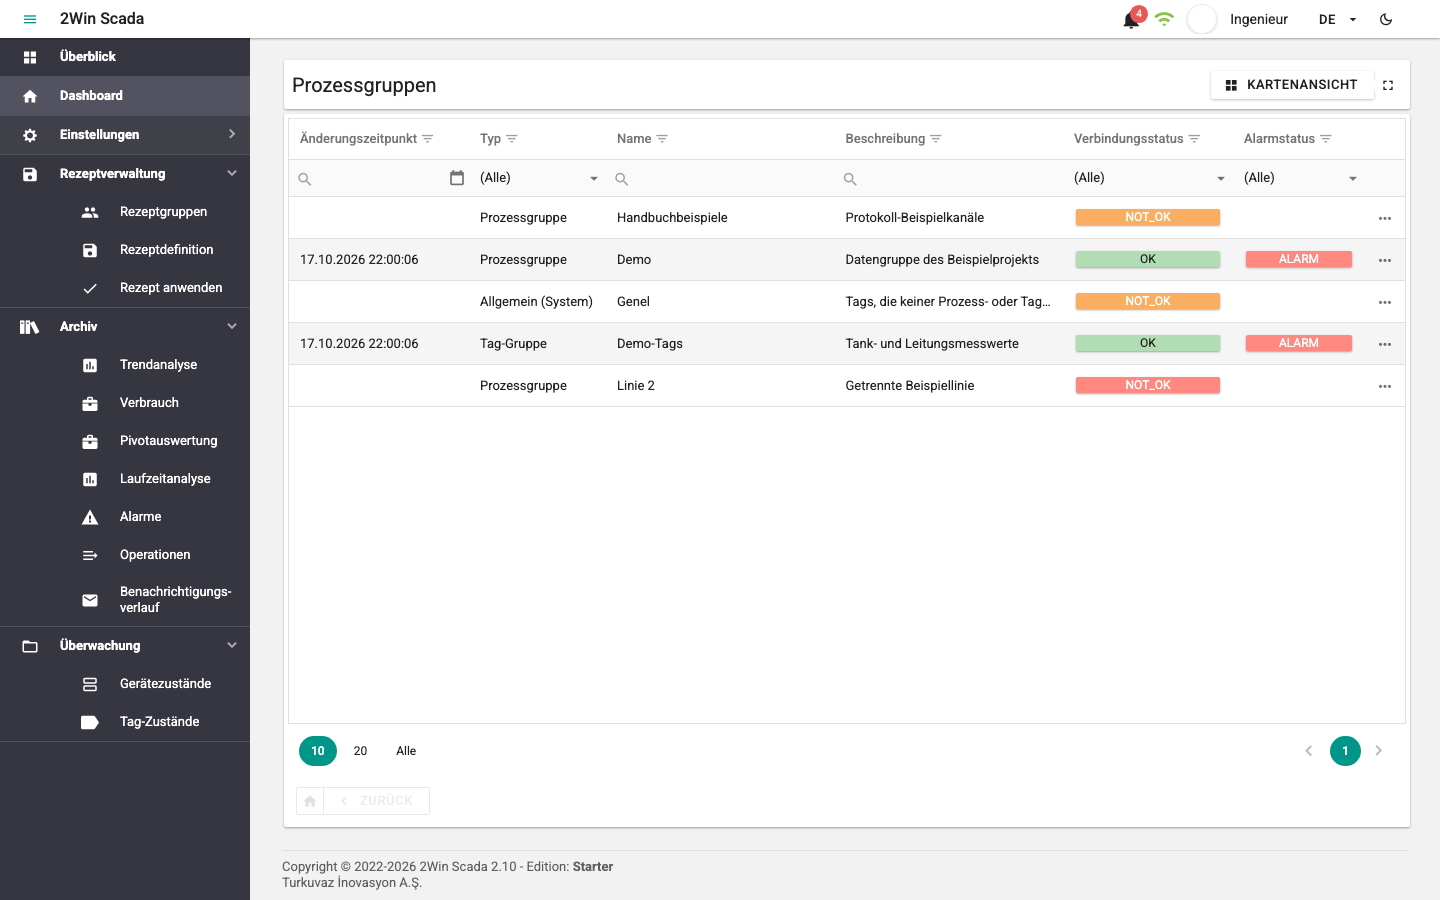The image size is (1440, 900).
Task: Click the Typ column filter icon
Action: tap(512, 139)
